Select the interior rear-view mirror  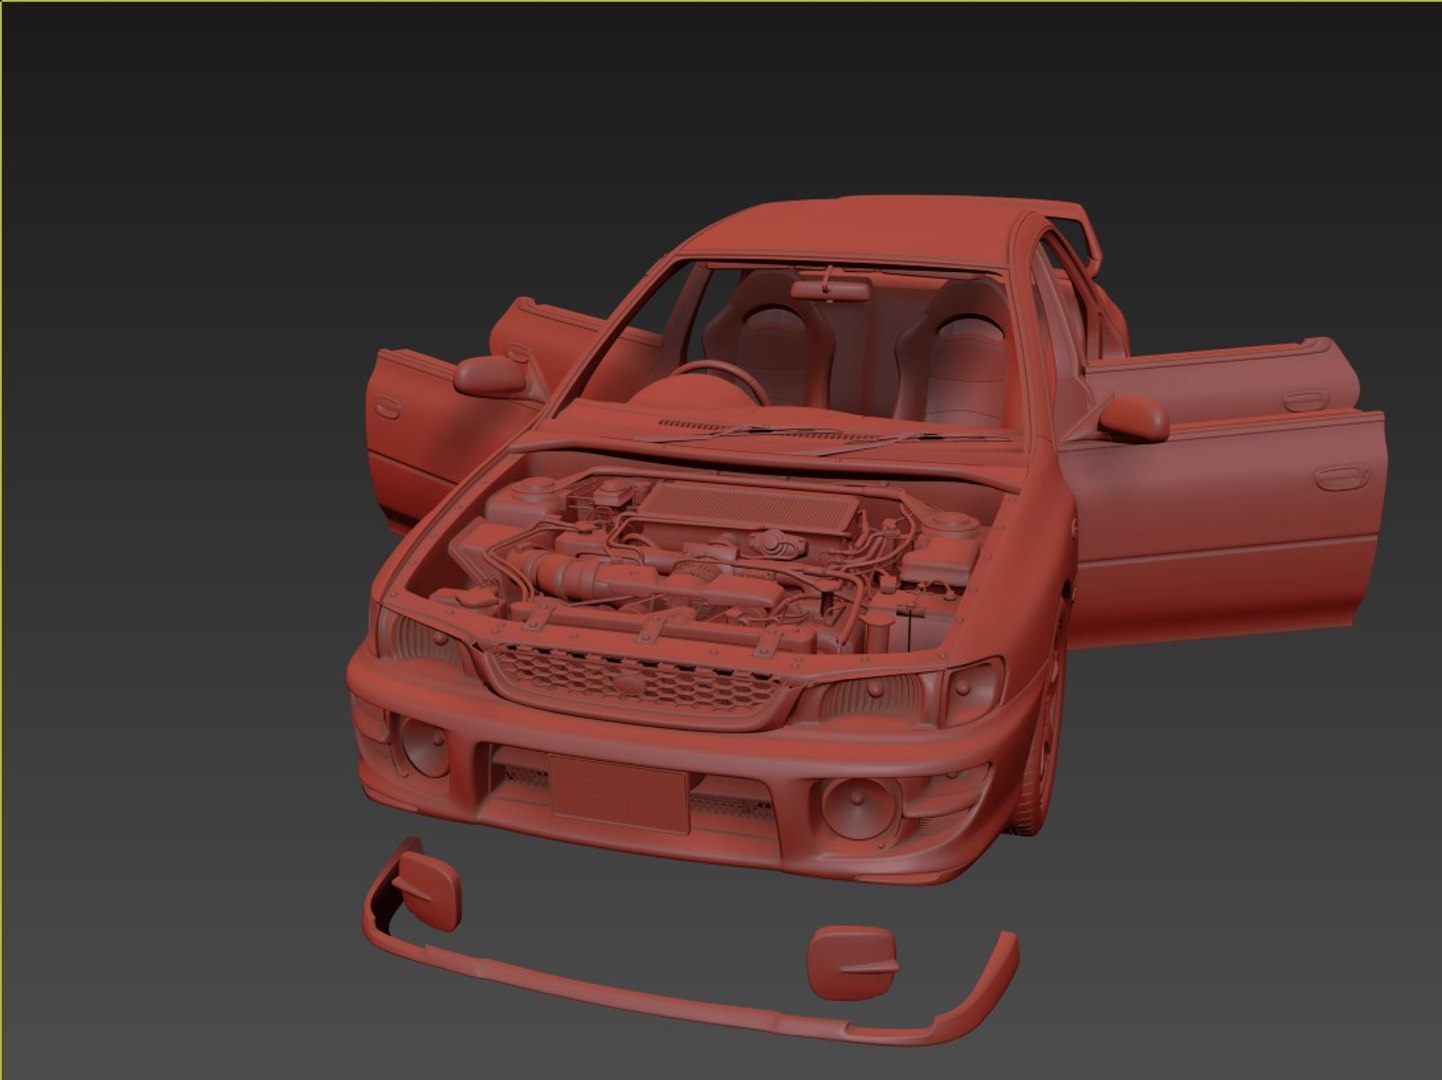coord(830,288)
